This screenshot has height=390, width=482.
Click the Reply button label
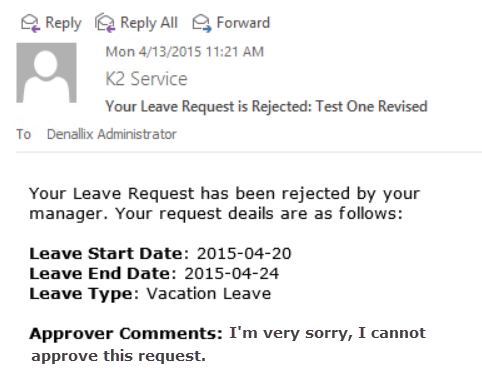63,23
